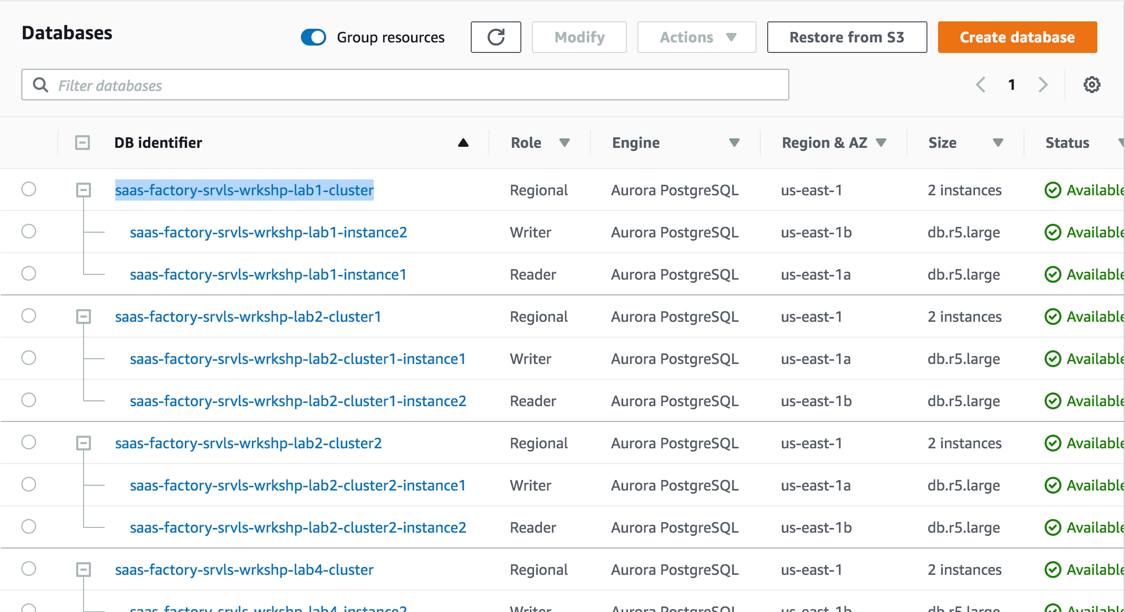
Task: Open lab2-cluster2-instance1 link
Action: click(x=298, y=485)
